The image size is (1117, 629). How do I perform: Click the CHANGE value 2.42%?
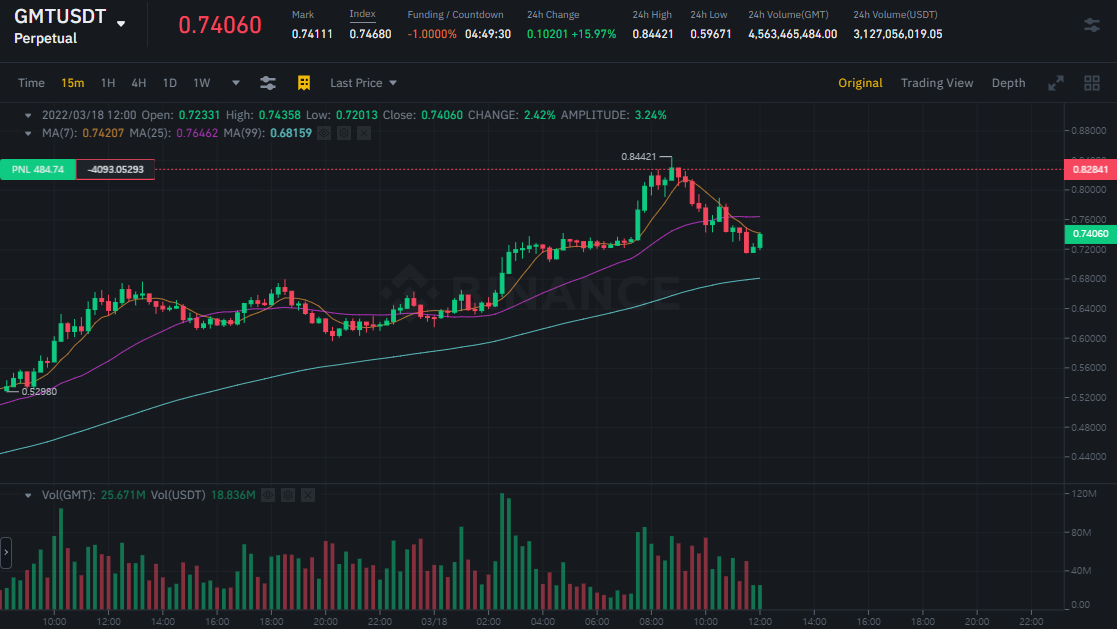539,115
